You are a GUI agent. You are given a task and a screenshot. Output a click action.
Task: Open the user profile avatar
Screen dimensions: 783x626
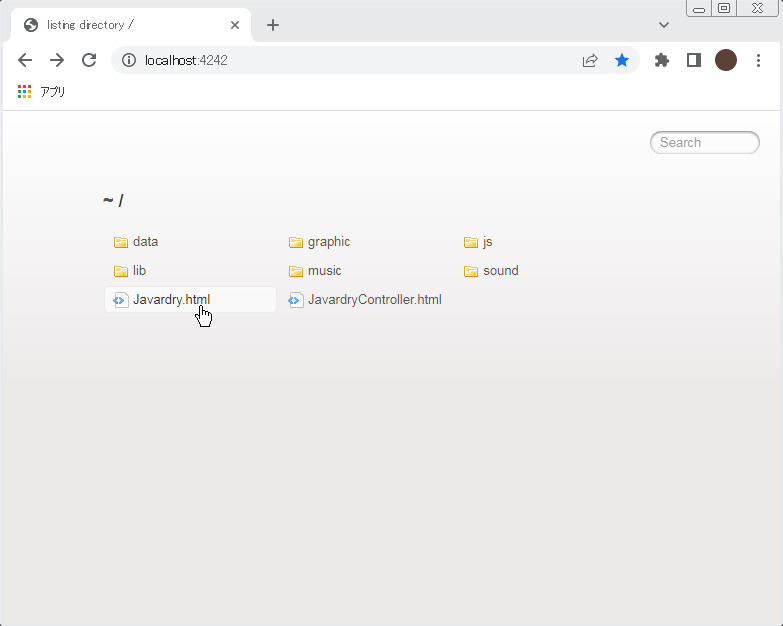click(726, 60)
